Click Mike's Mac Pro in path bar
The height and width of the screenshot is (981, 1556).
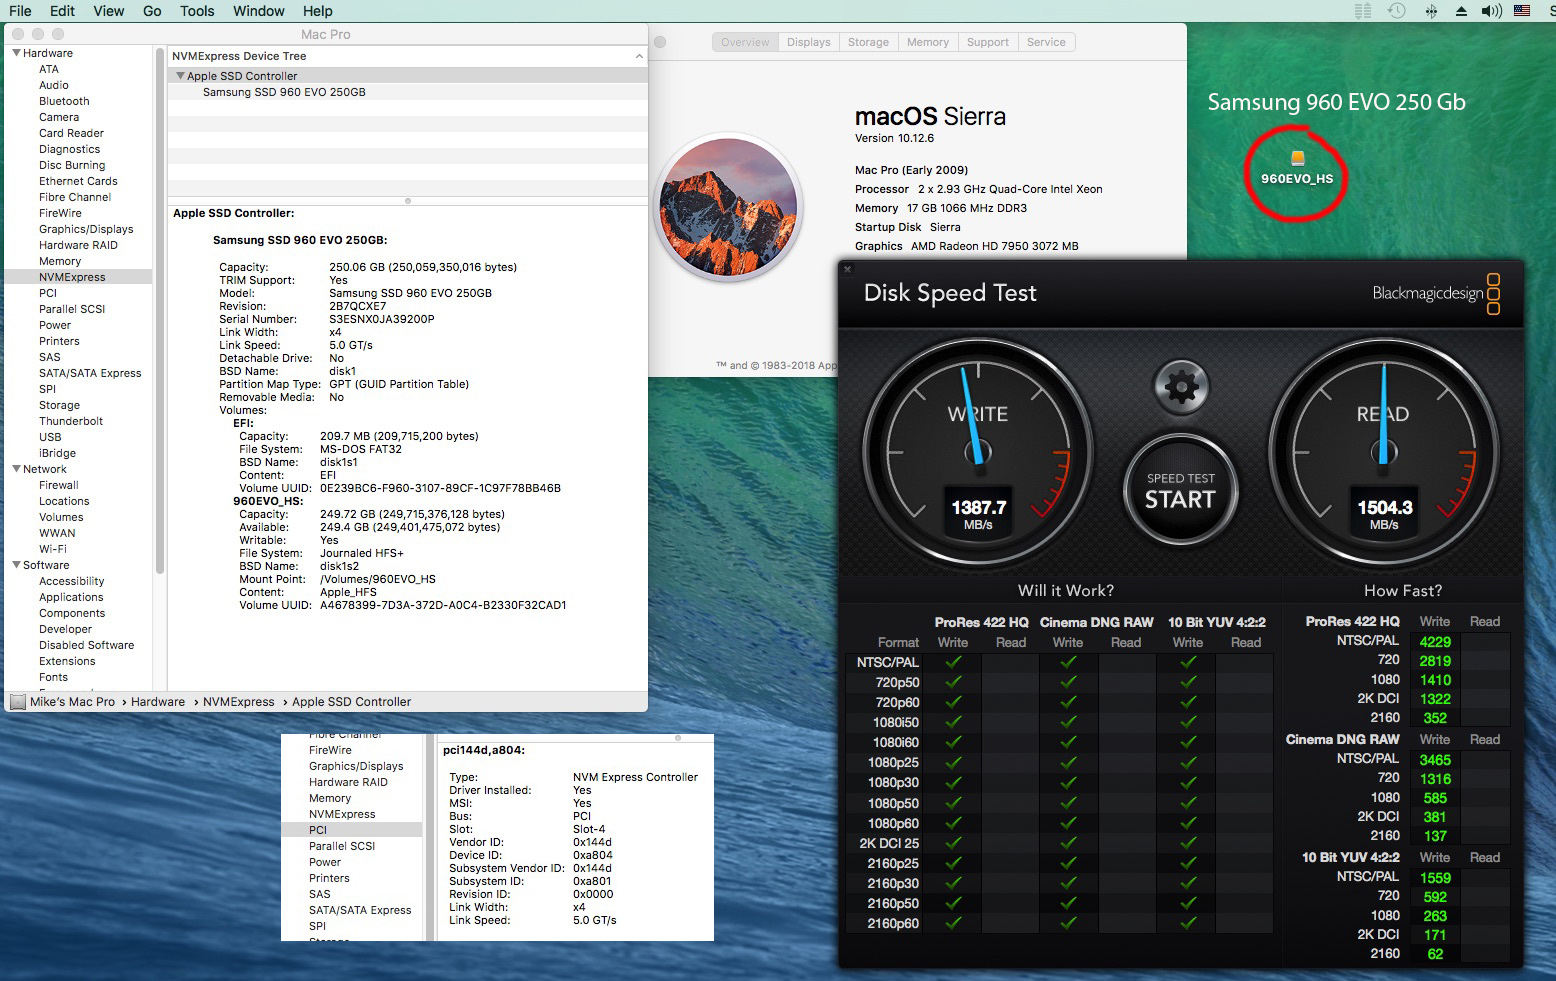pos(72,702)
